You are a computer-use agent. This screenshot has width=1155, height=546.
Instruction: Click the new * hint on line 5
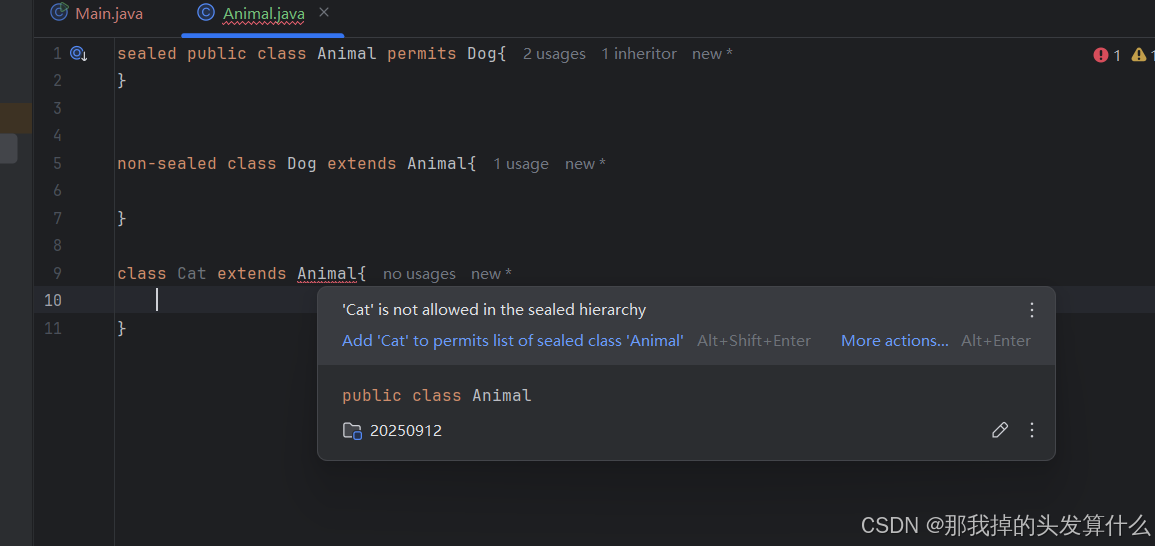586,164
